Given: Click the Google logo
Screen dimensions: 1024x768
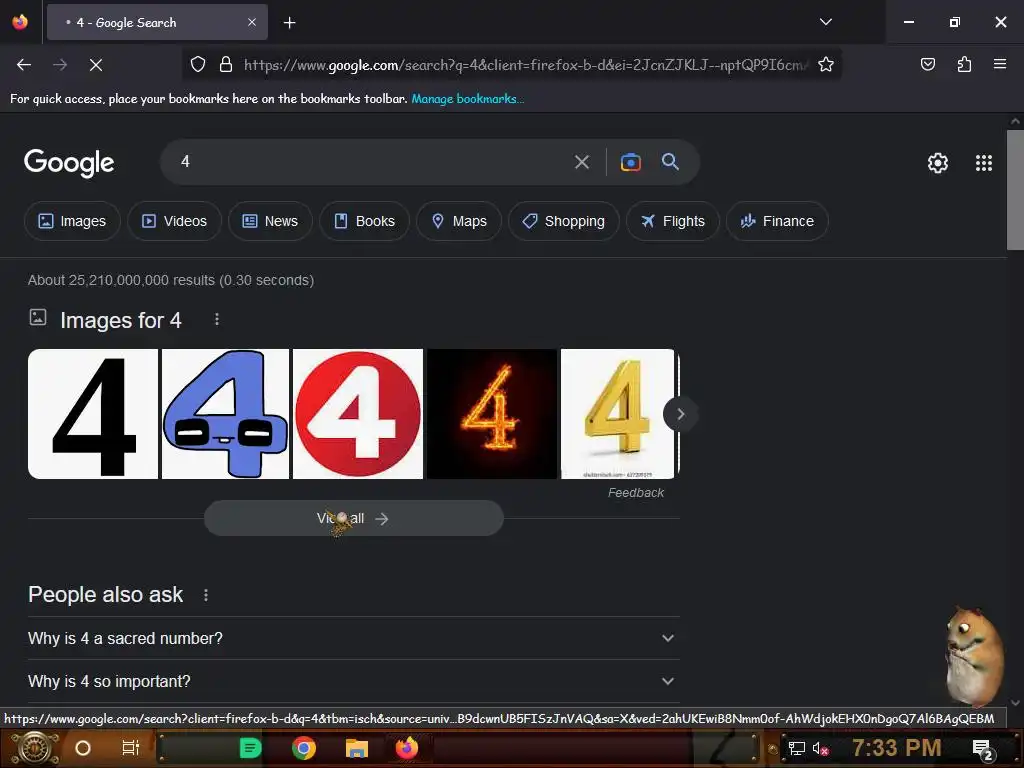Looking at the screenshot, I should click(69, 163).
